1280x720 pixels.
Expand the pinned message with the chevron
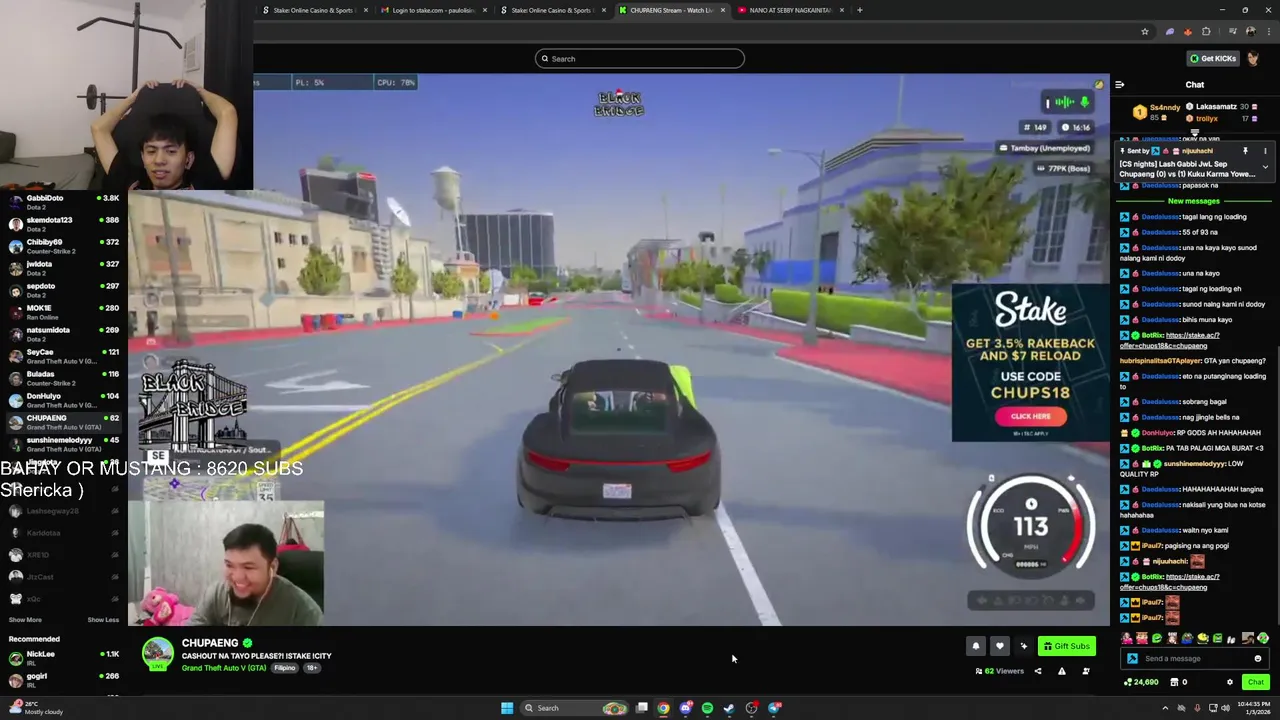1265,167
